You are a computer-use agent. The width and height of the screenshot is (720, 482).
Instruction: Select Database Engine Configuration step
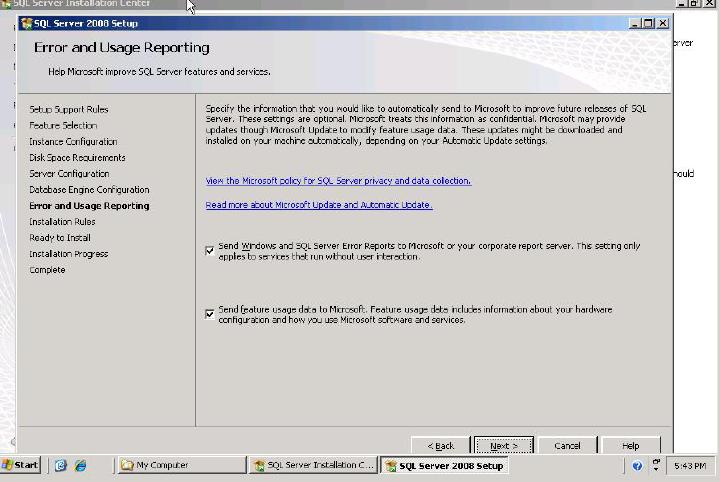tap(89, 190)
